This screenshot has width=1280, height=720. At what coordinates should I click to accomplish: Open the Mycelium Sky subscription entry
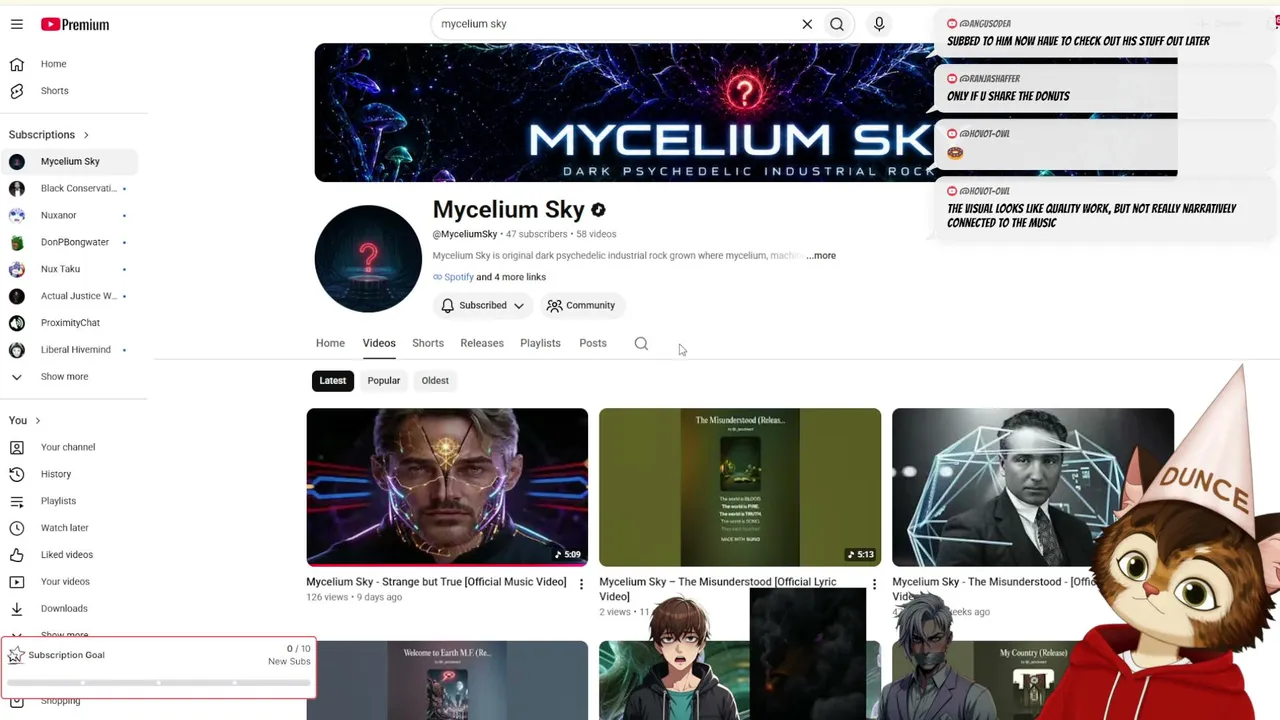(69, 161)
